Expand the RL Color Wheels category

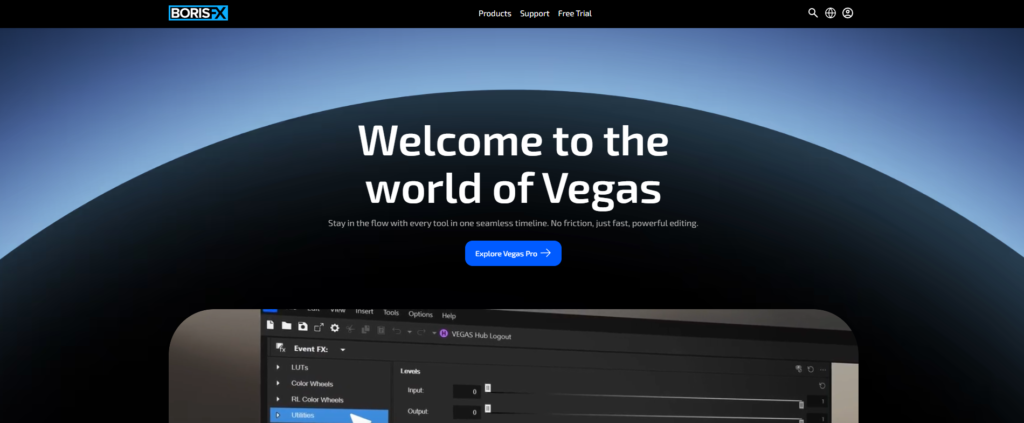coord(278,399)
